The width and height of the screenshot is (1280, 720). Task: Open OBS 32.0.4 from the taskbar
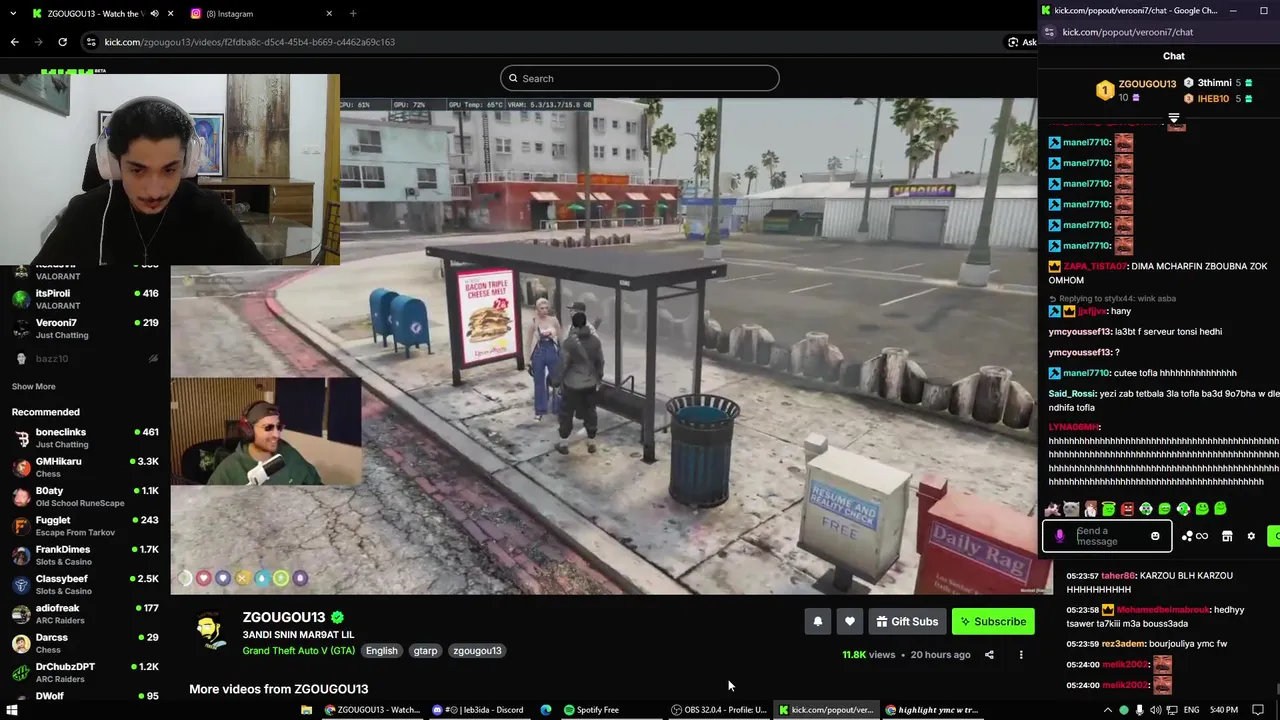click(719, 710)
